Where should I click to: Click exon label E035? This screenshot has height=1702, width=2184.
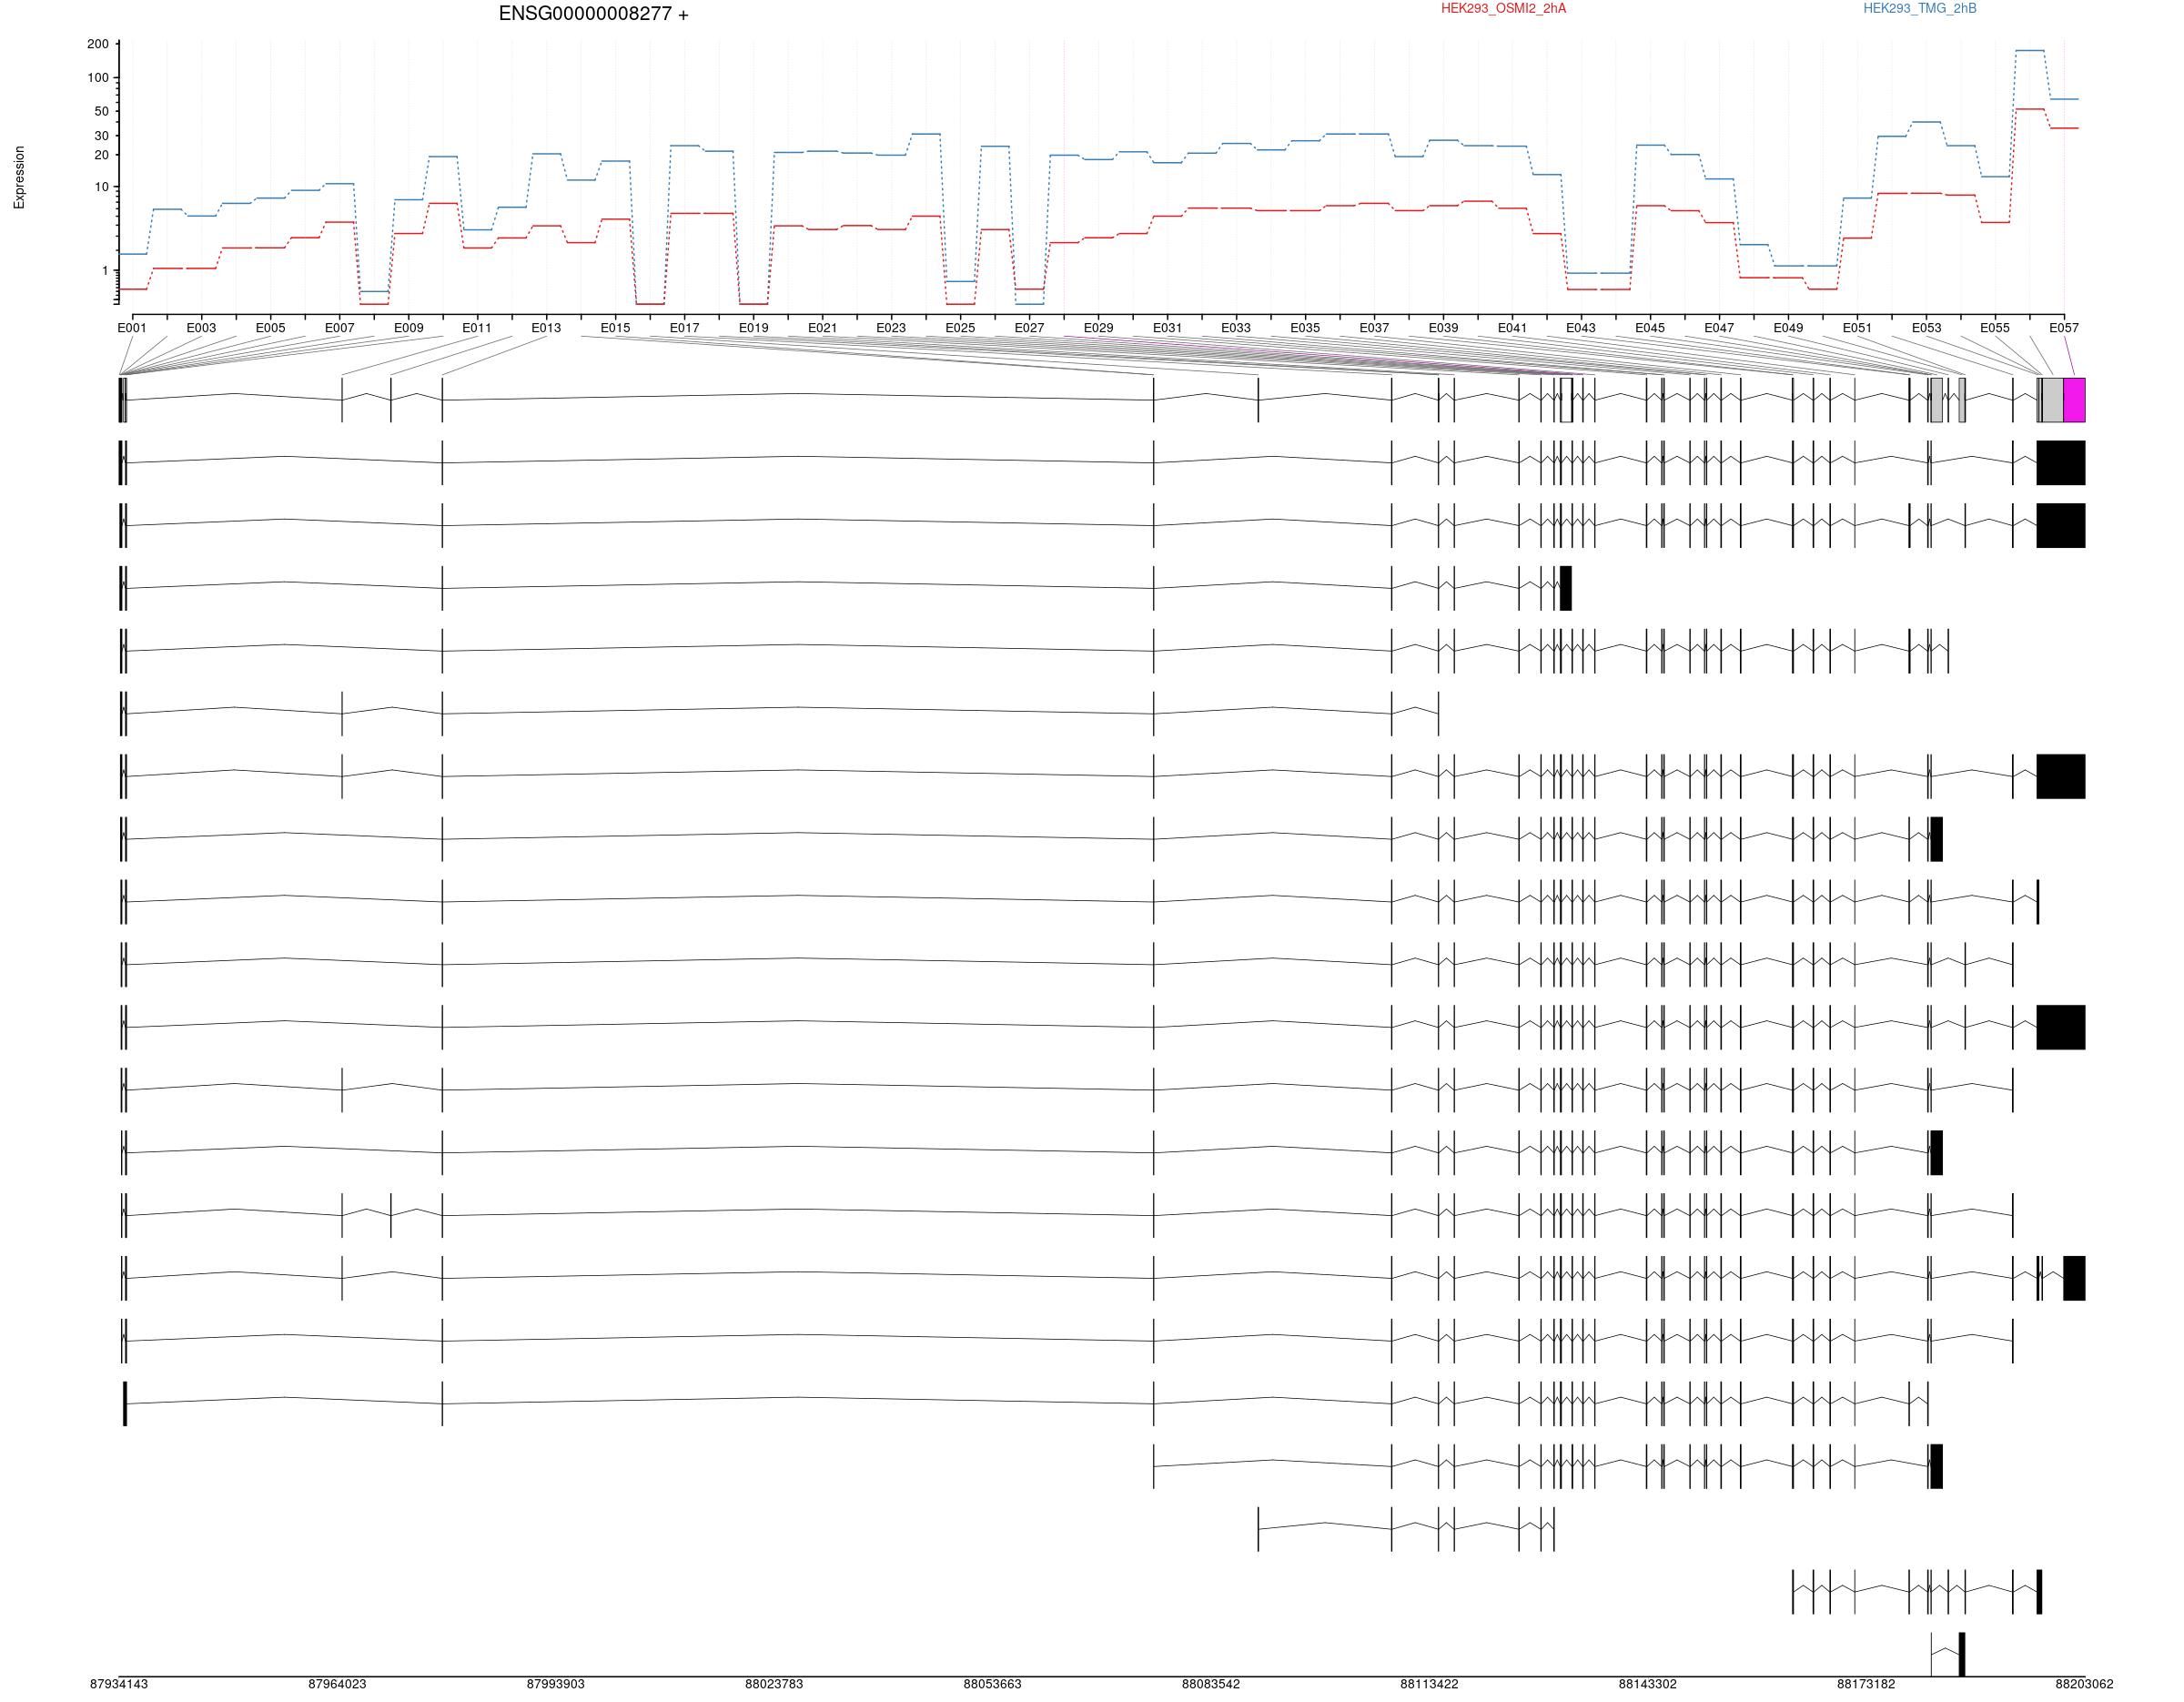coord(1305,328)
